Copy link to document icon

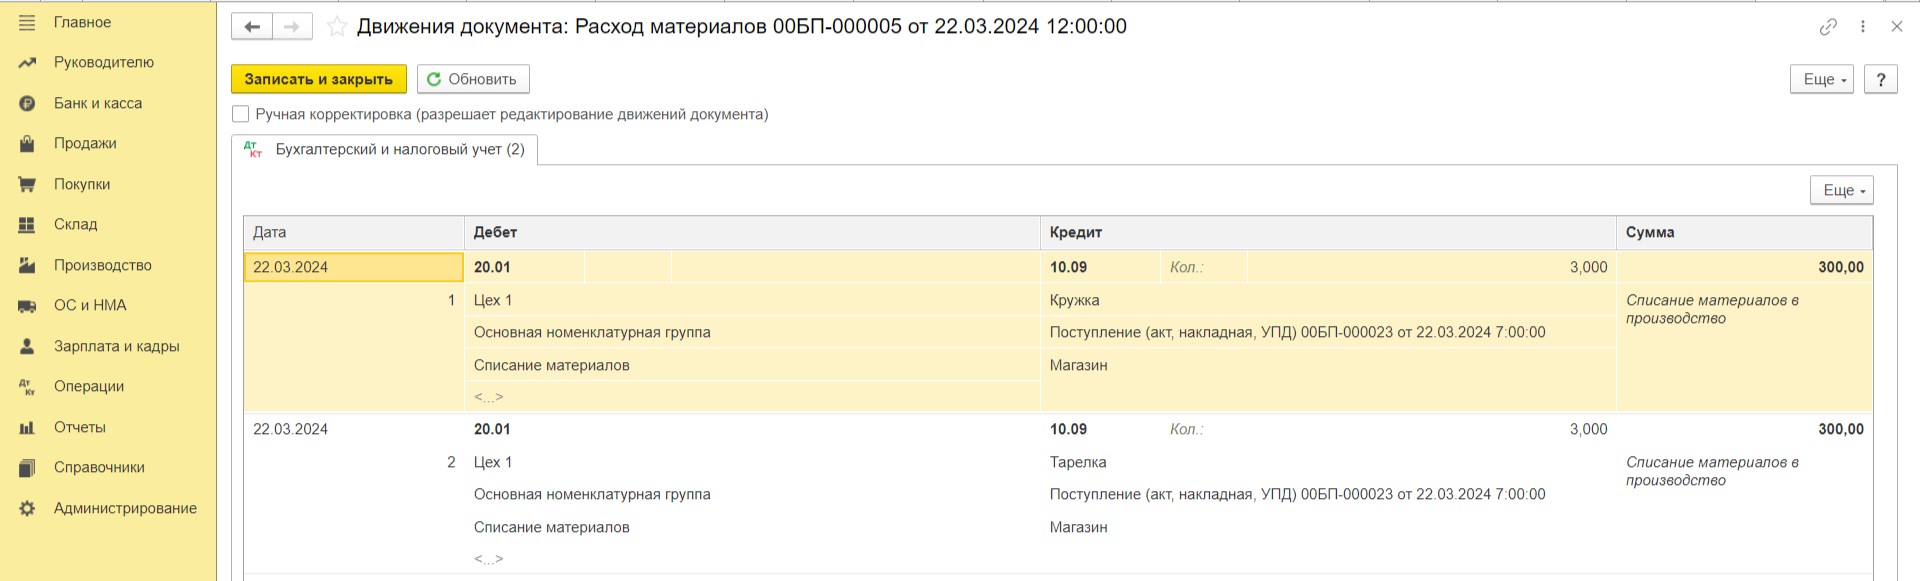coord(1828,27)
